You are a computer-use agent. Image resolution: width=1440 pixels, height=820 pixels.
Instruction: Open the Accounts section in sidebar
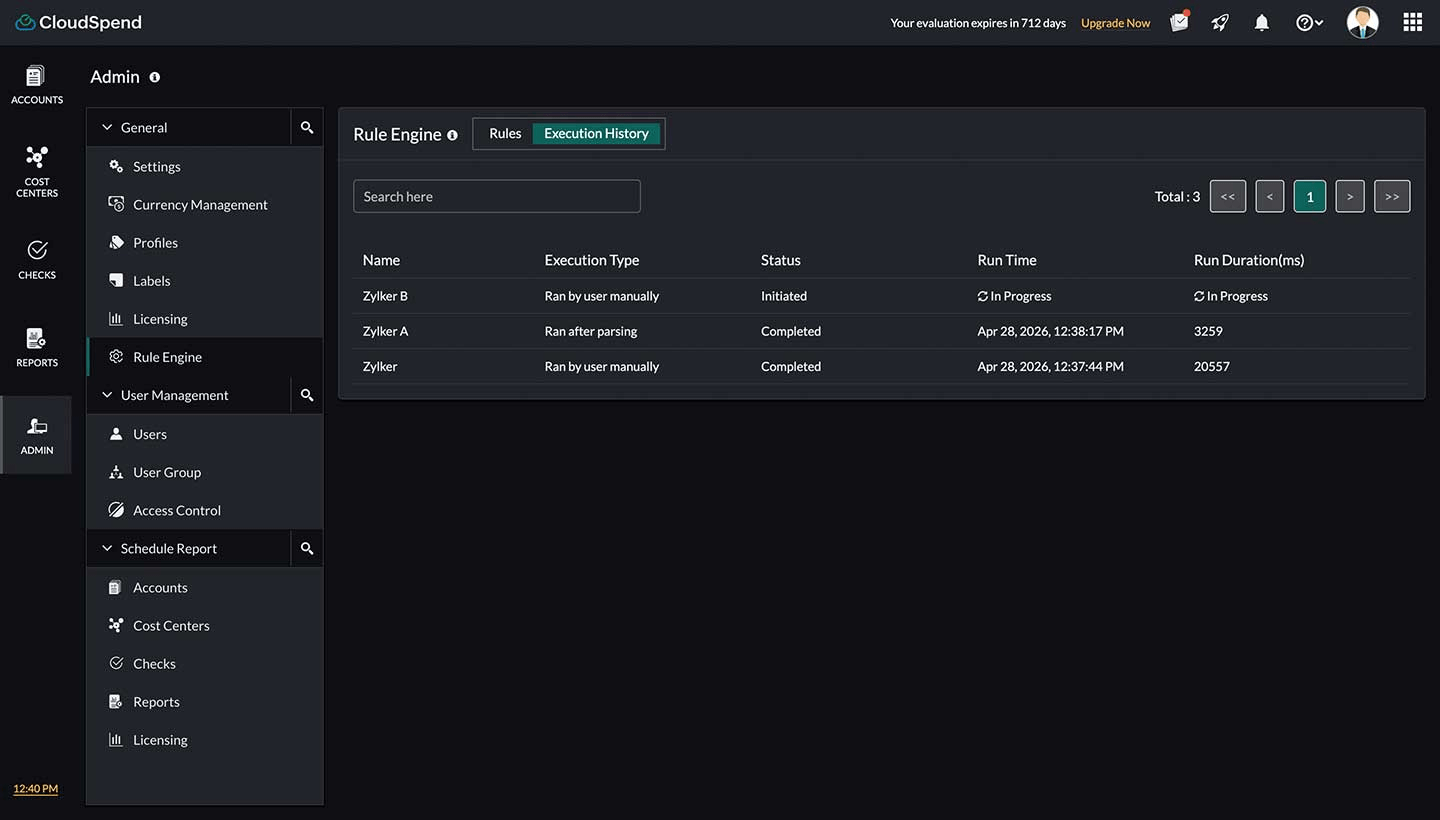[x=36, y=85]
